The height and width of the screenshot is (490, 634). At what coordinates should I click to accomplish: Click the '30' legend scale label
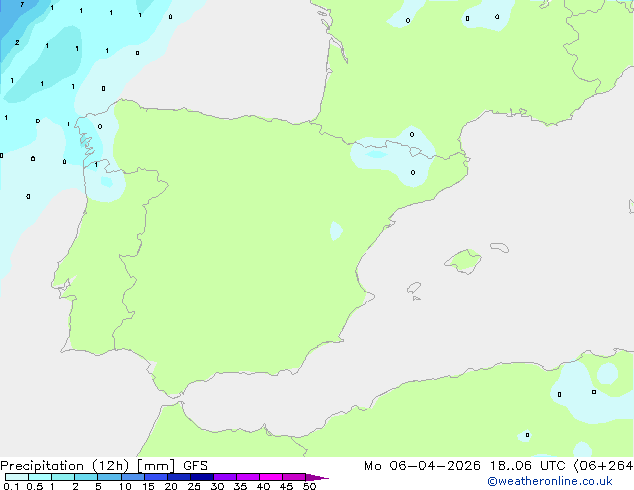tap(217, 486)
